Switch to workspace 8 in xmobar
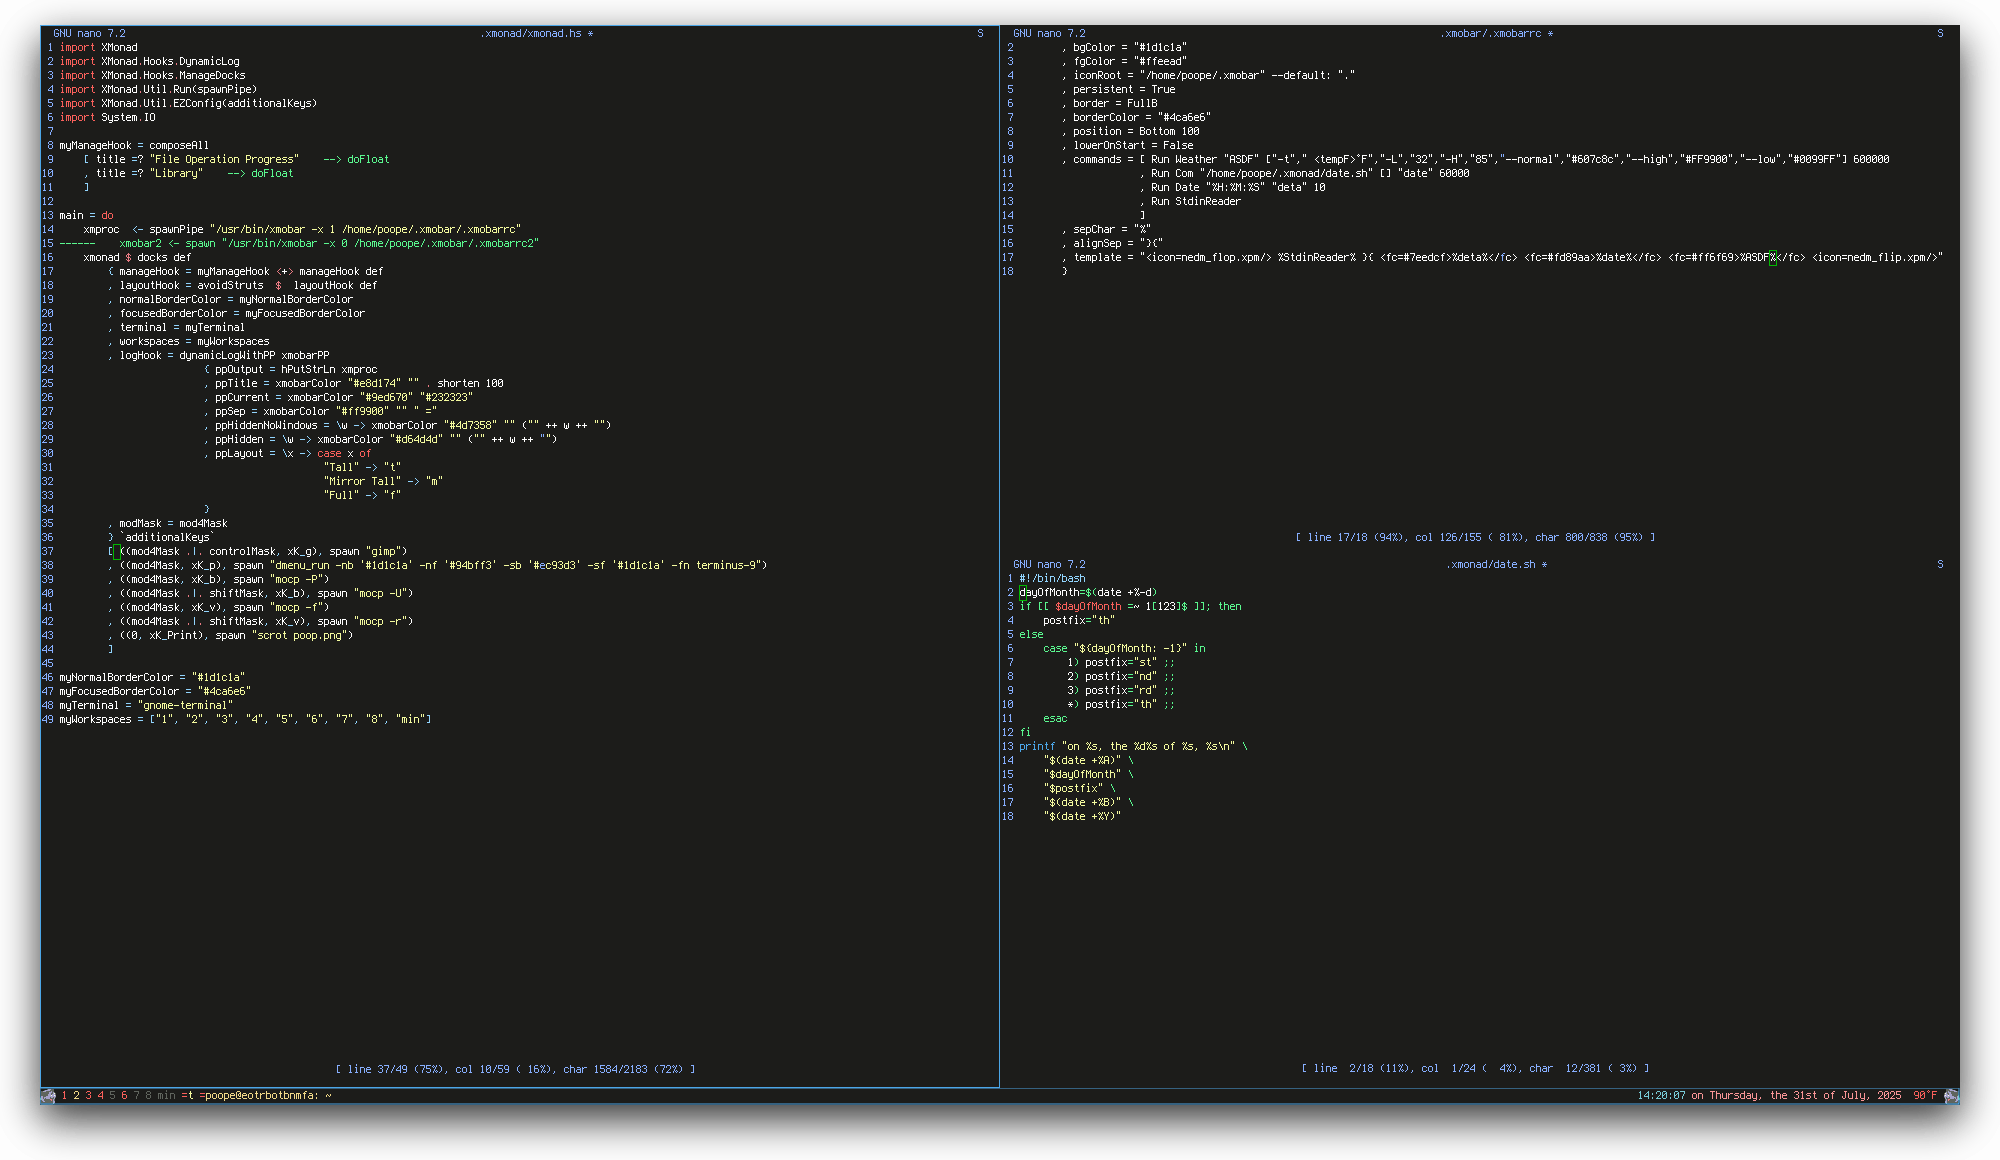This screenshot has width=2000, height=1160. [148, 1096]
